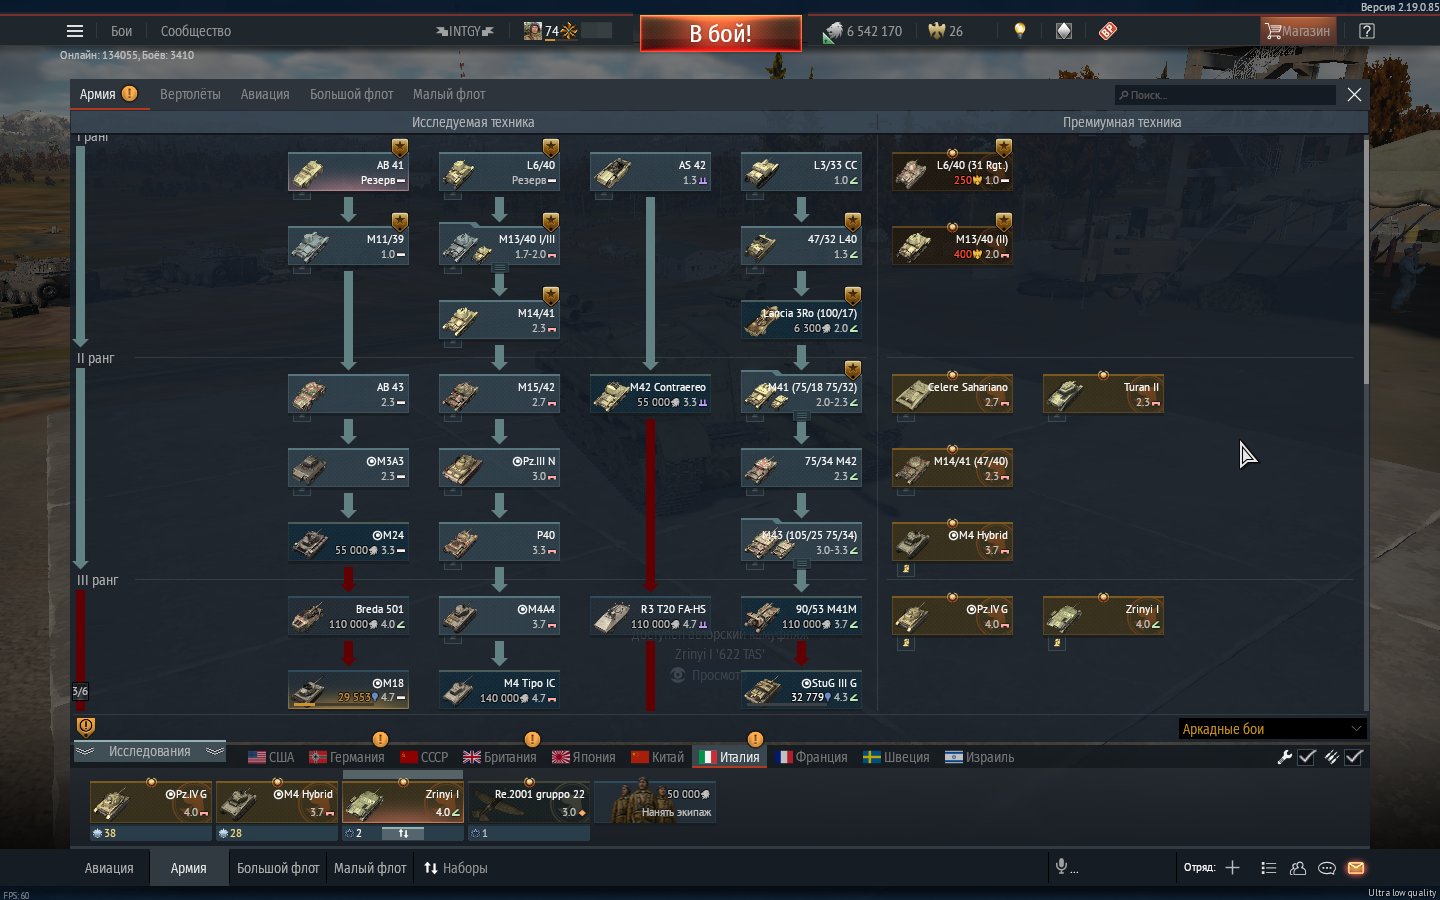The width and height of the screenshot is (1440, 900).
Task: Click the lightbulb hints icon
Action: point(1020,31)
